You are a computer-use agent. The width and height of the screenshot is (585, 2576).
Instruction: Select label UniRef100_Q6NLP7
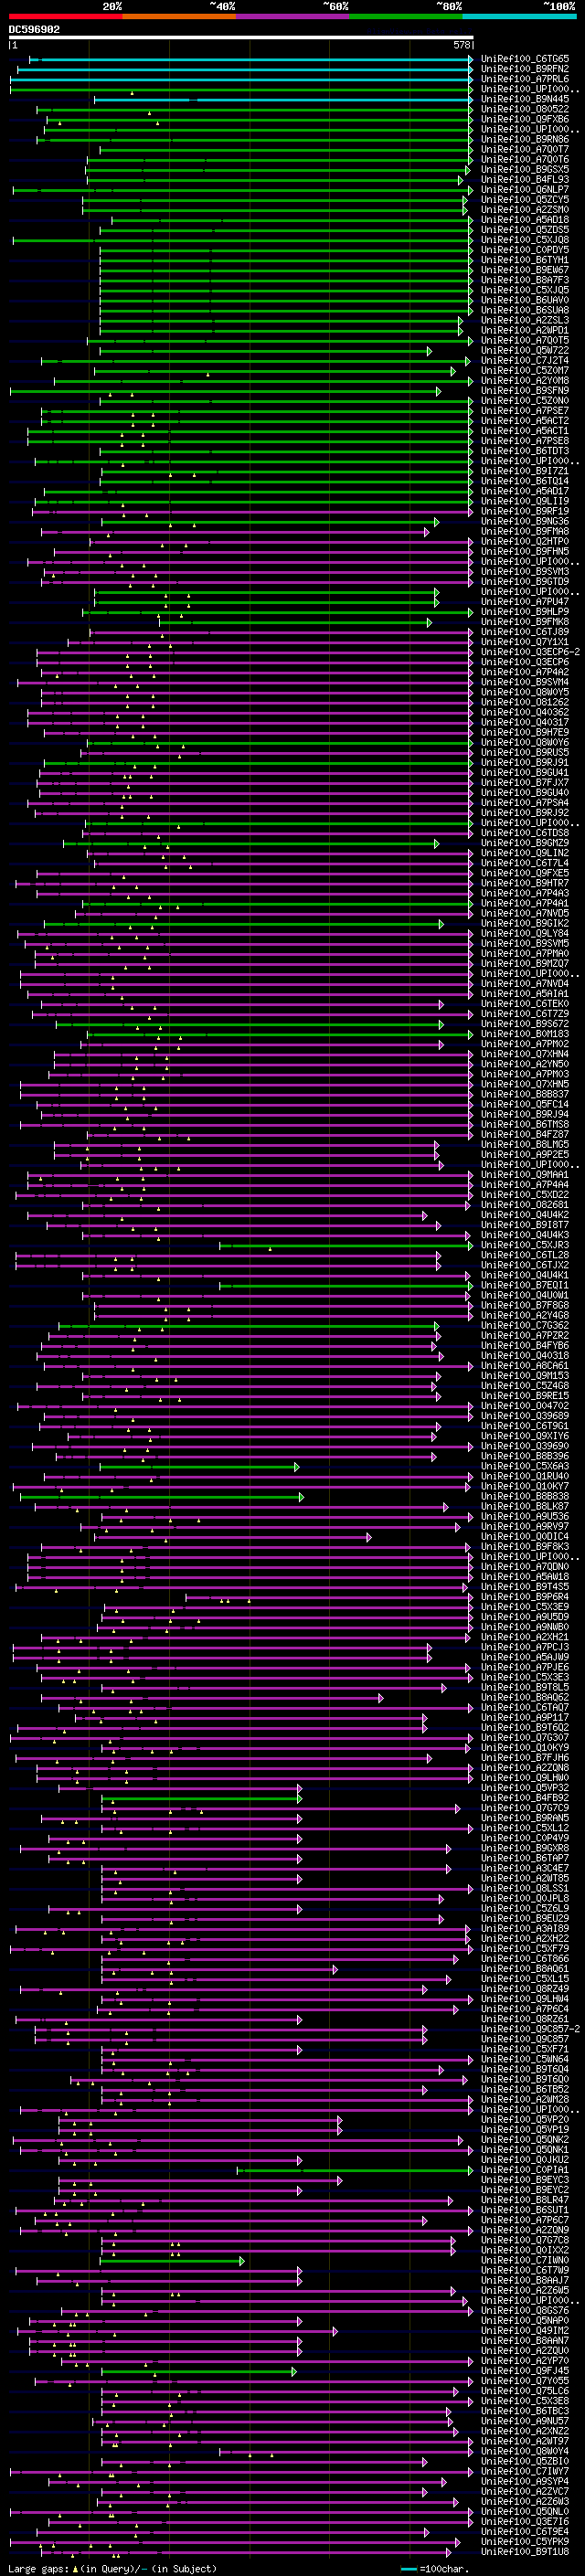(x=525, y=190)
